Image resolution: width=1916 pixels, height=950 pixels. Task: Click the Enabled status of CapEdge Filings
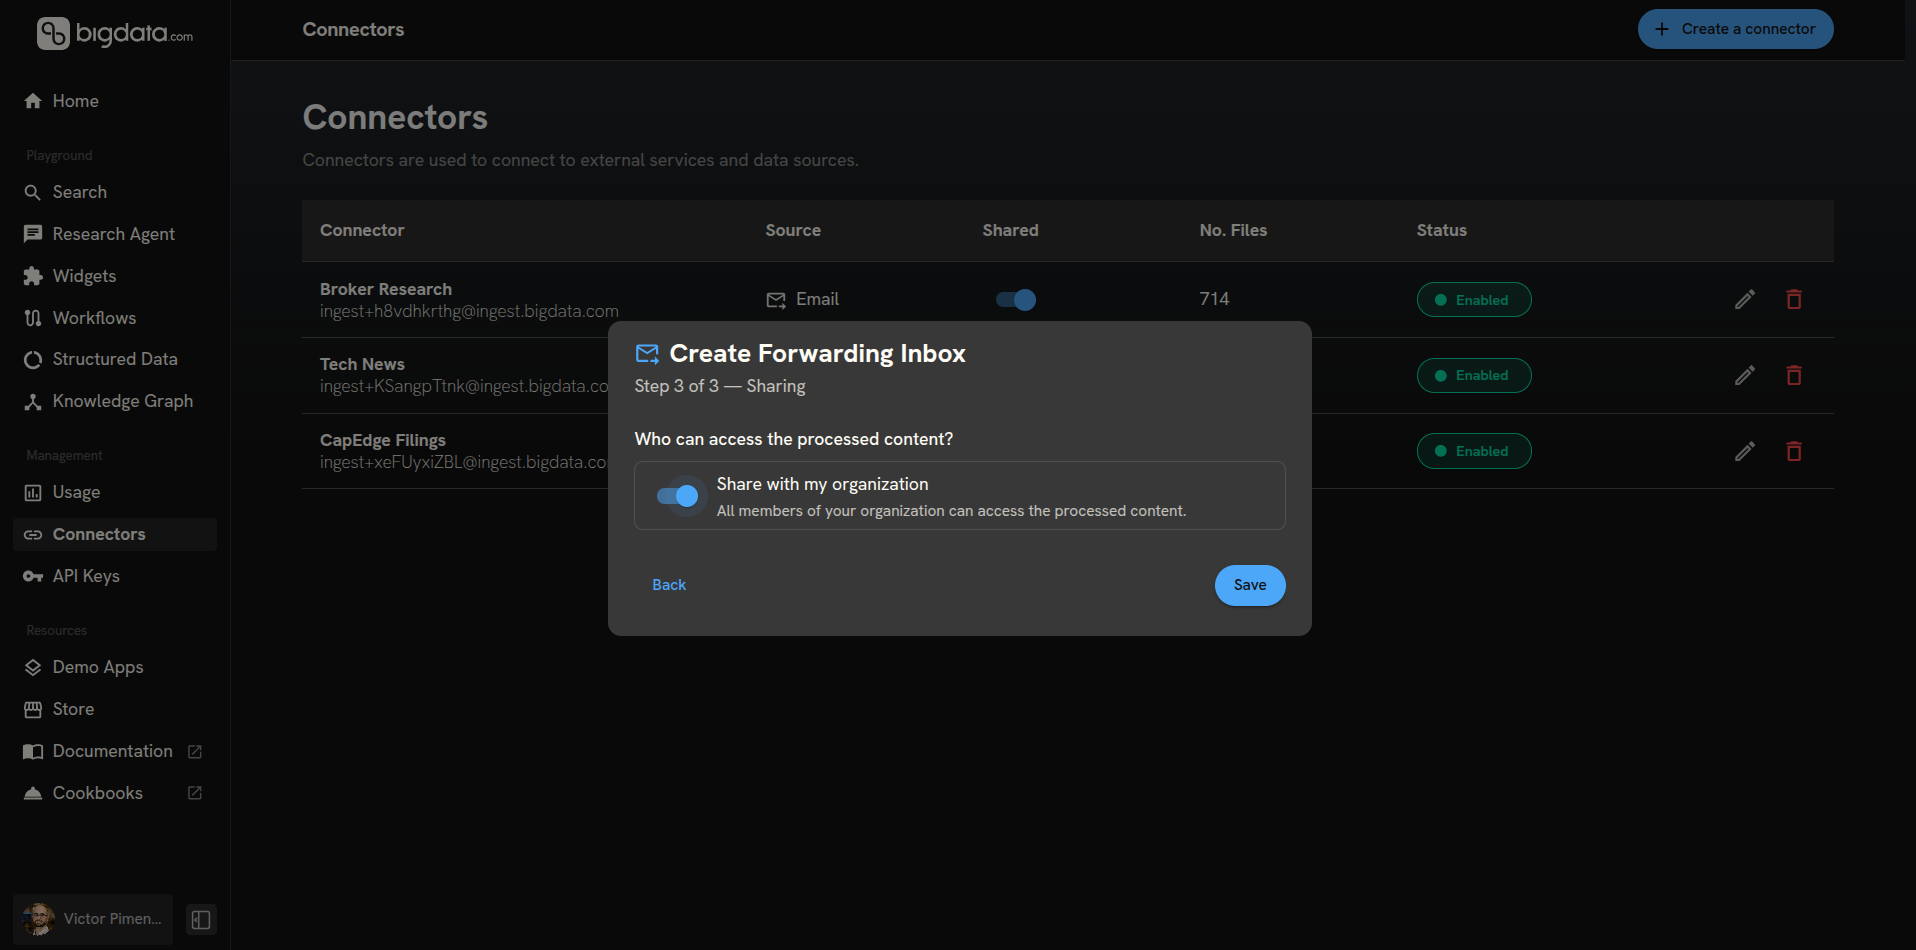click(1474, 451)
